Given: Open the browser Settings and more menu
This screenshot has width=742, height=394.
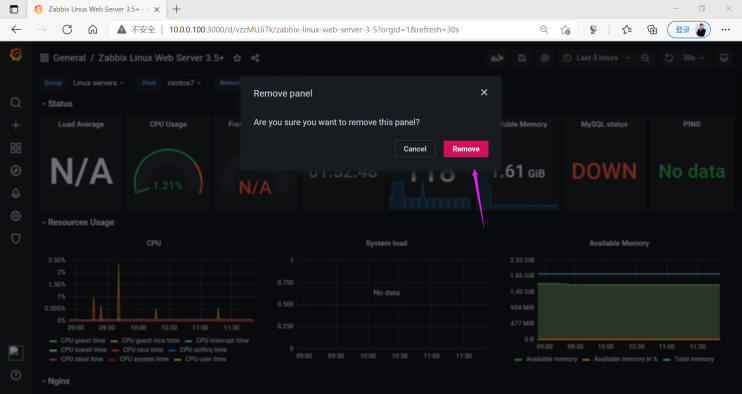Looking at the screenshot, I should click(x=725, y=29).
